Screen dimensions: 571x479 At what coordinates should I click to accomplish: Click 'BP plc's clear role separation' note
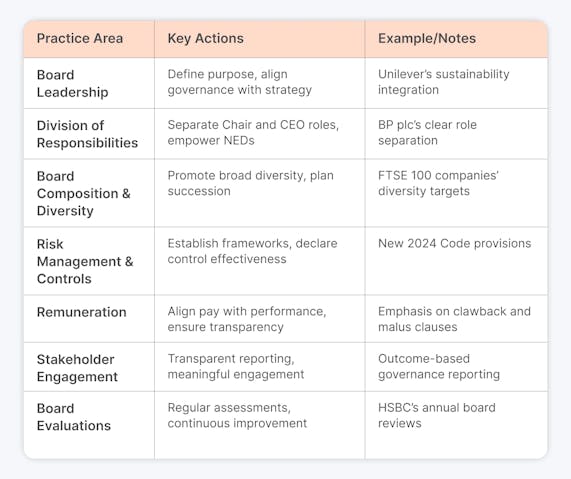click(427, 133)
